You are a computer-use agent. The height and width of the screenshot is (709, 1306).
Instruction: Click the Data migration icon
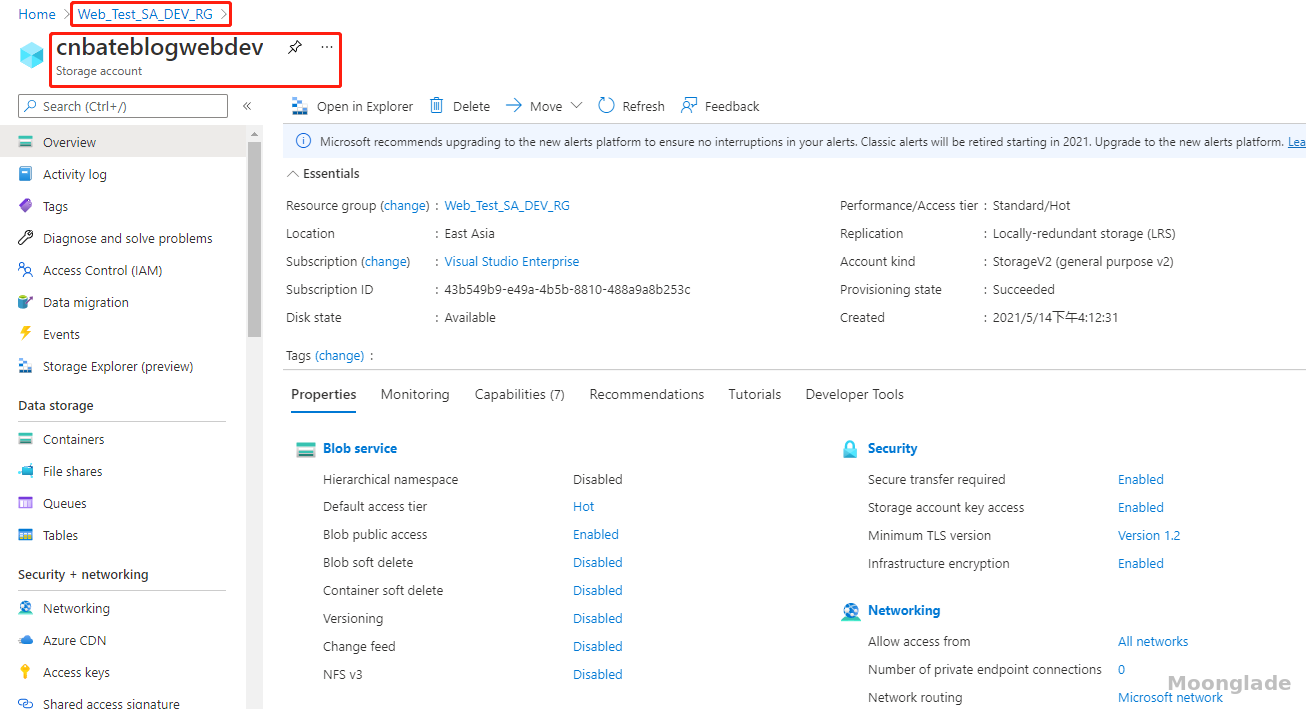[x=26, y=302]
